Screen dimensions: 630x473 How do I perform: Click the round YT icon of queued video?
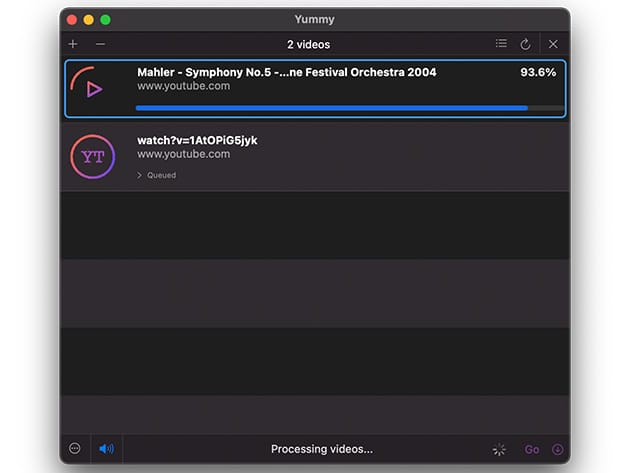click(93, 157)
